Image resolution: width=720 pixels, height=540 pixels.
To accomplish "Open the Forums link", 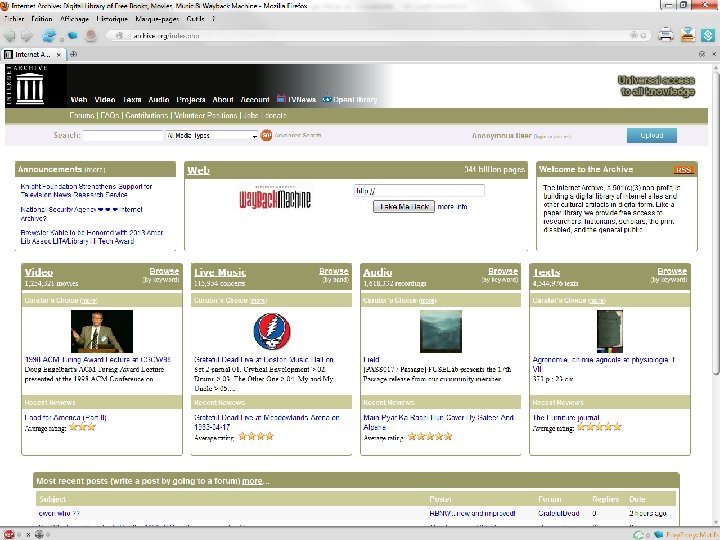I will coord(82,115).
